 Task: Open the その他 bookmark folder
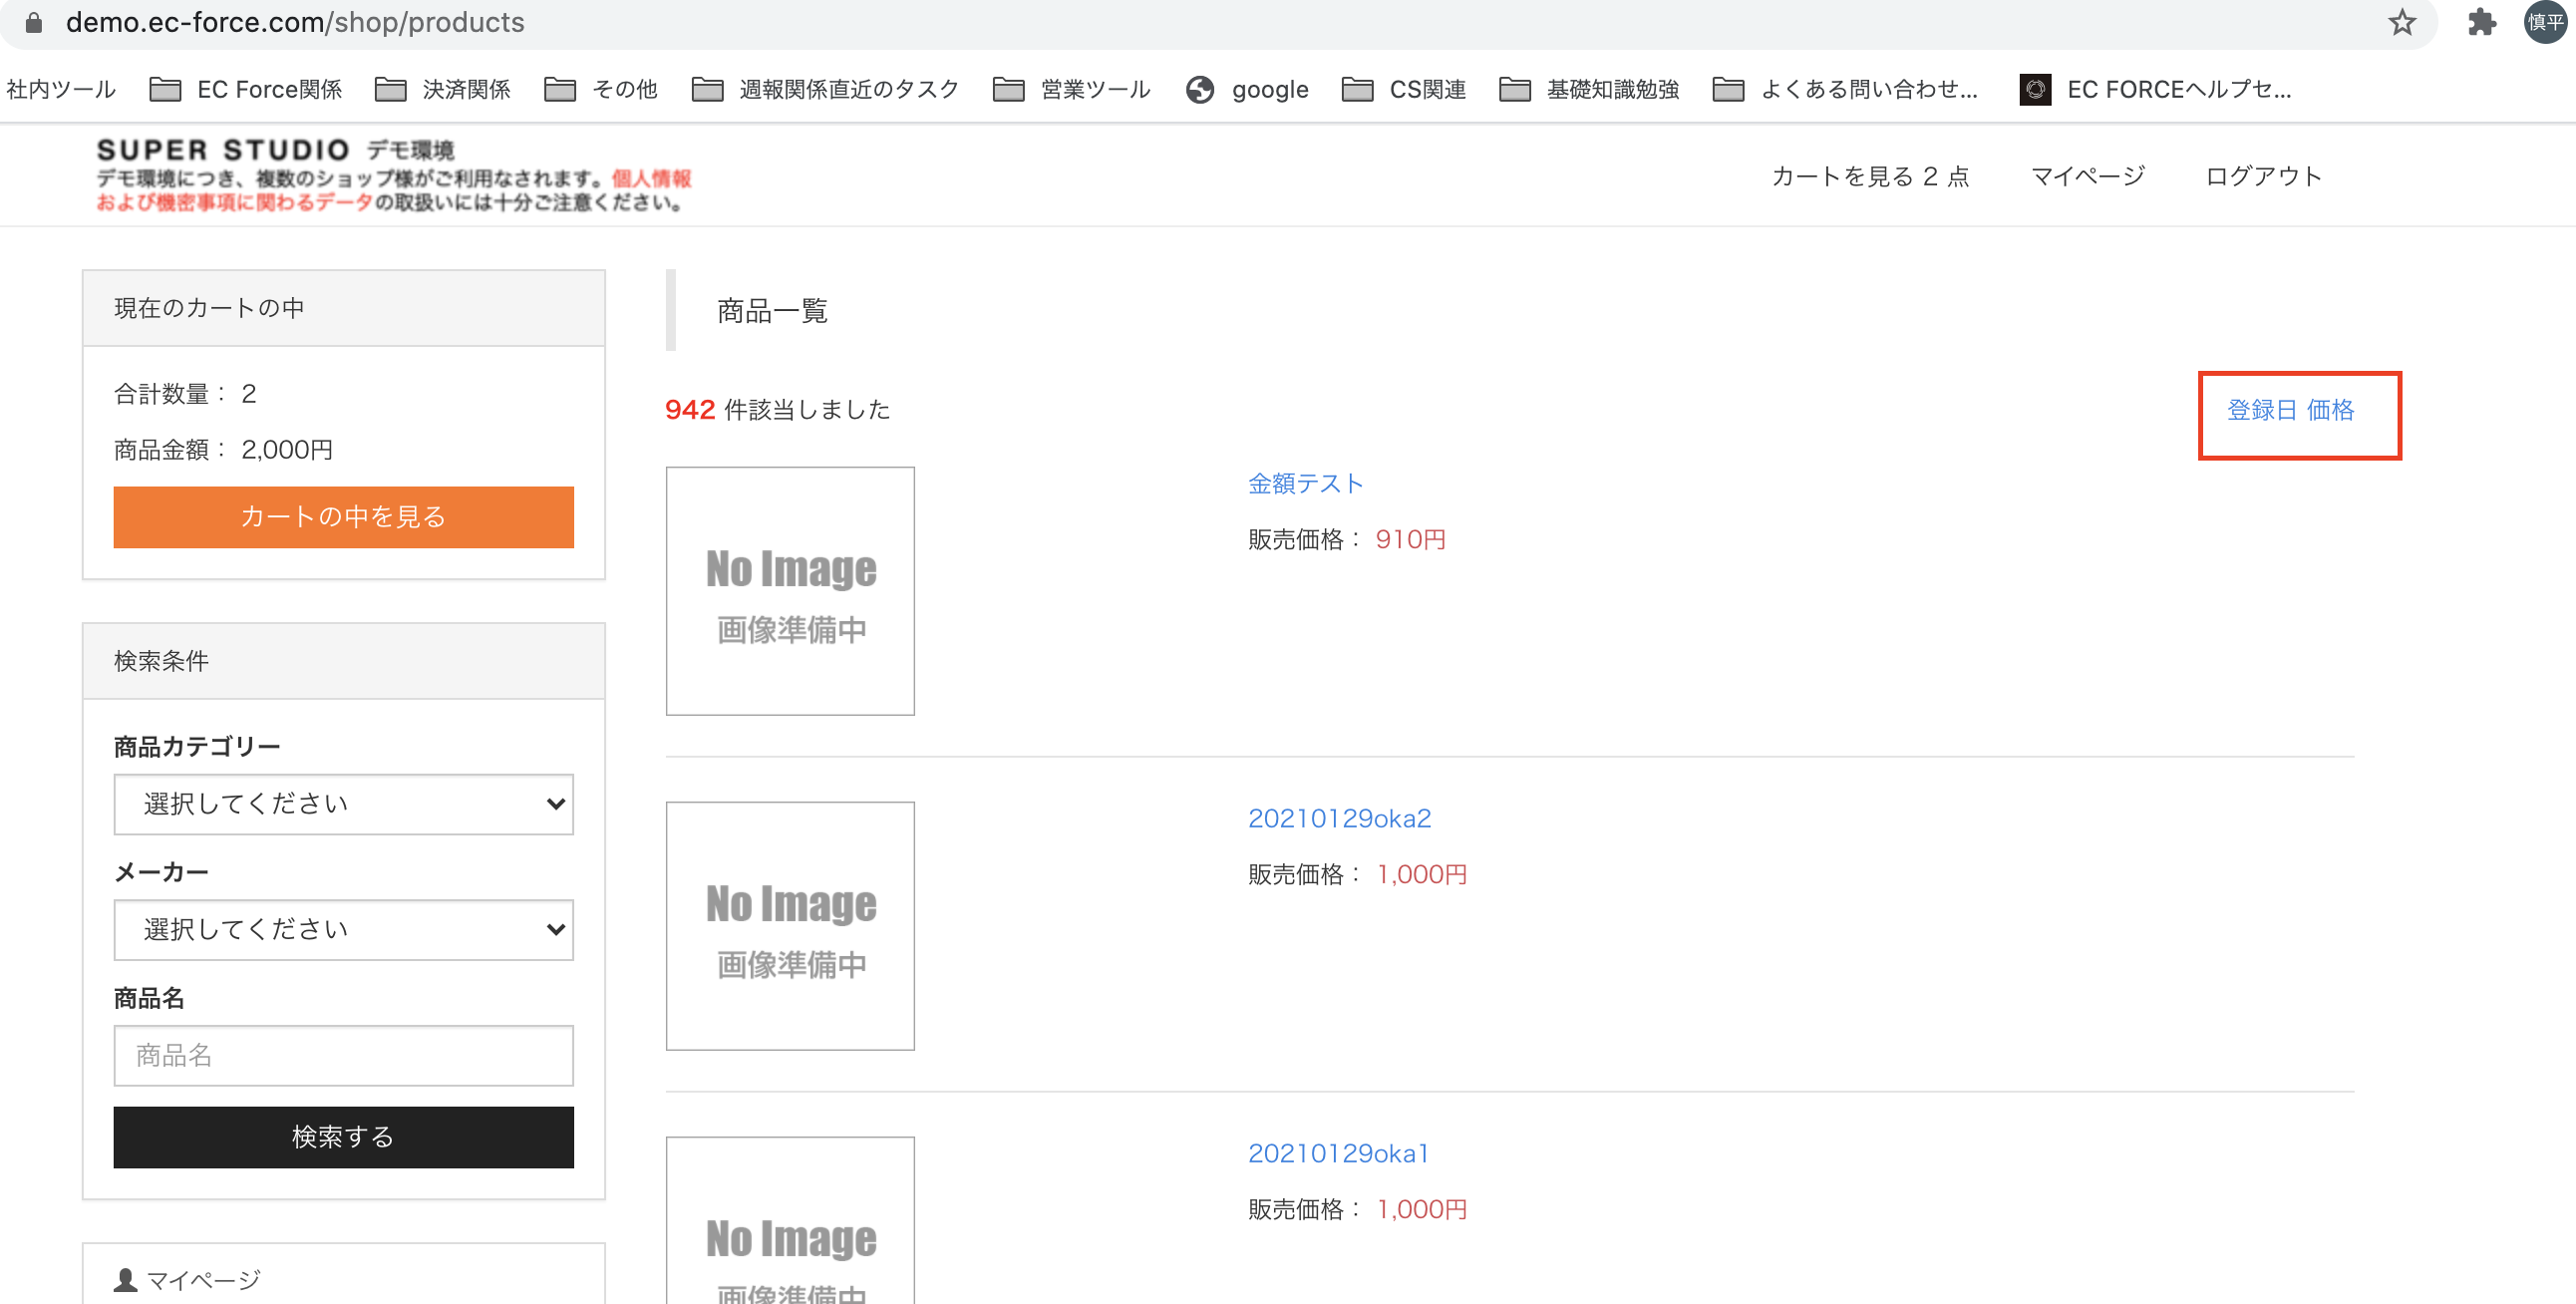pos(601,90)
